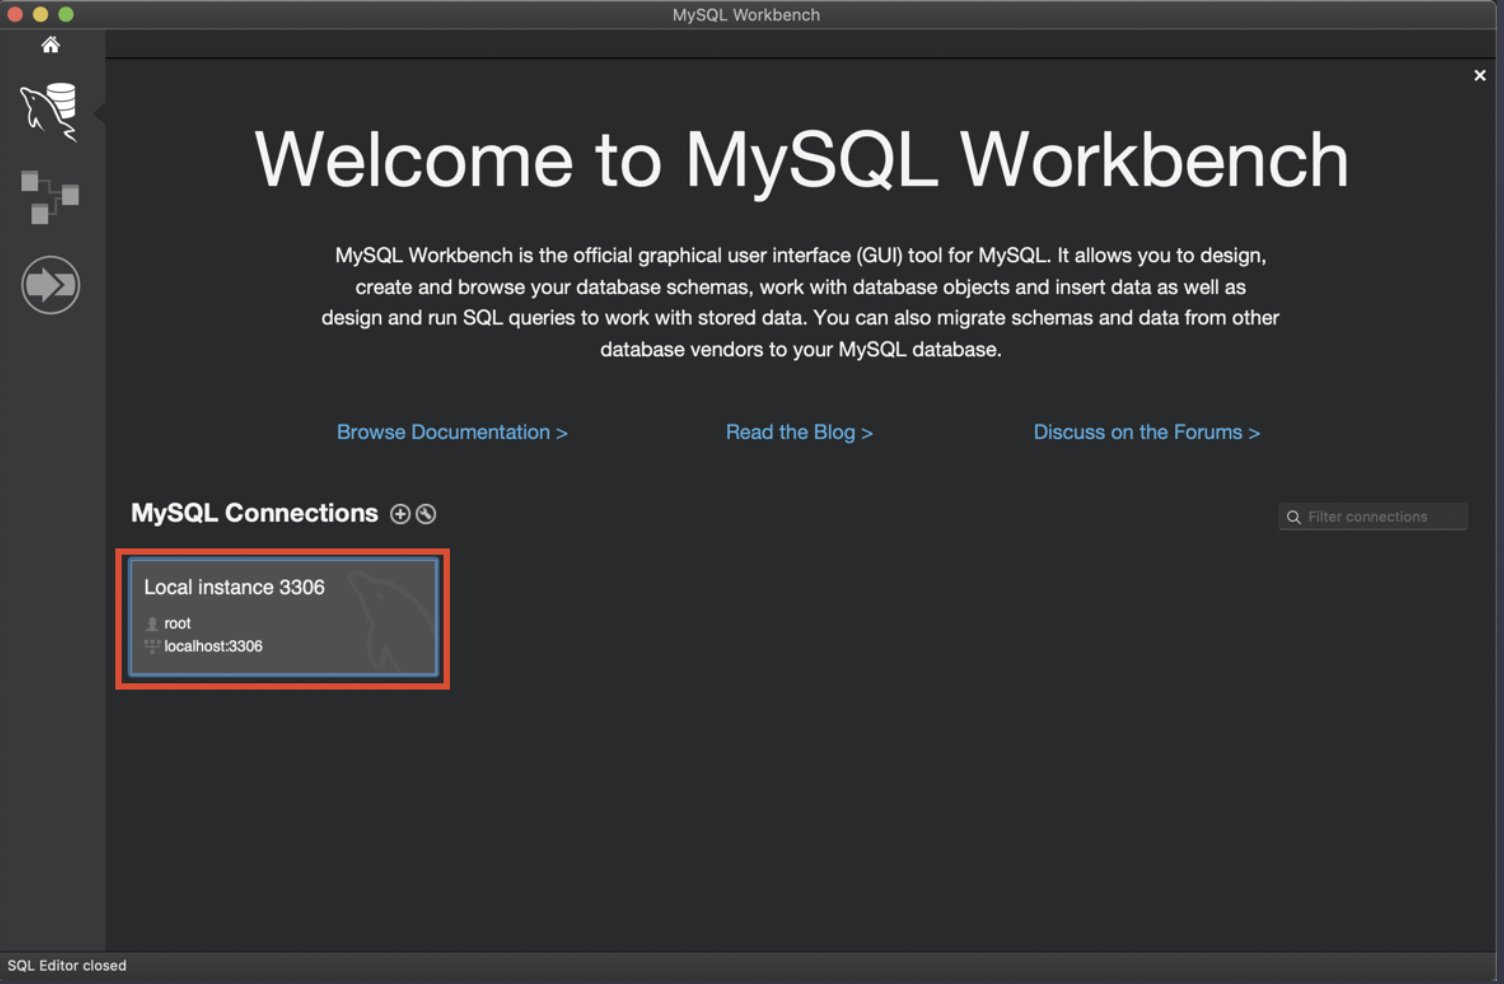The image size is (1504, 984).
Task: Click the MySQL Connections heading
Action: (x=254, y=513)
